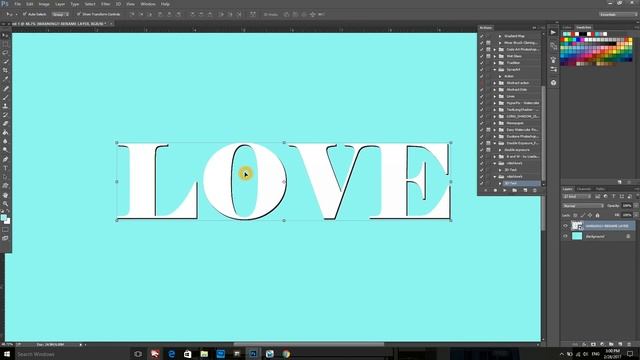Filter layers by pixel type icon
The width and height of the screenshot is (640, 360).
(x=598, y=197)
